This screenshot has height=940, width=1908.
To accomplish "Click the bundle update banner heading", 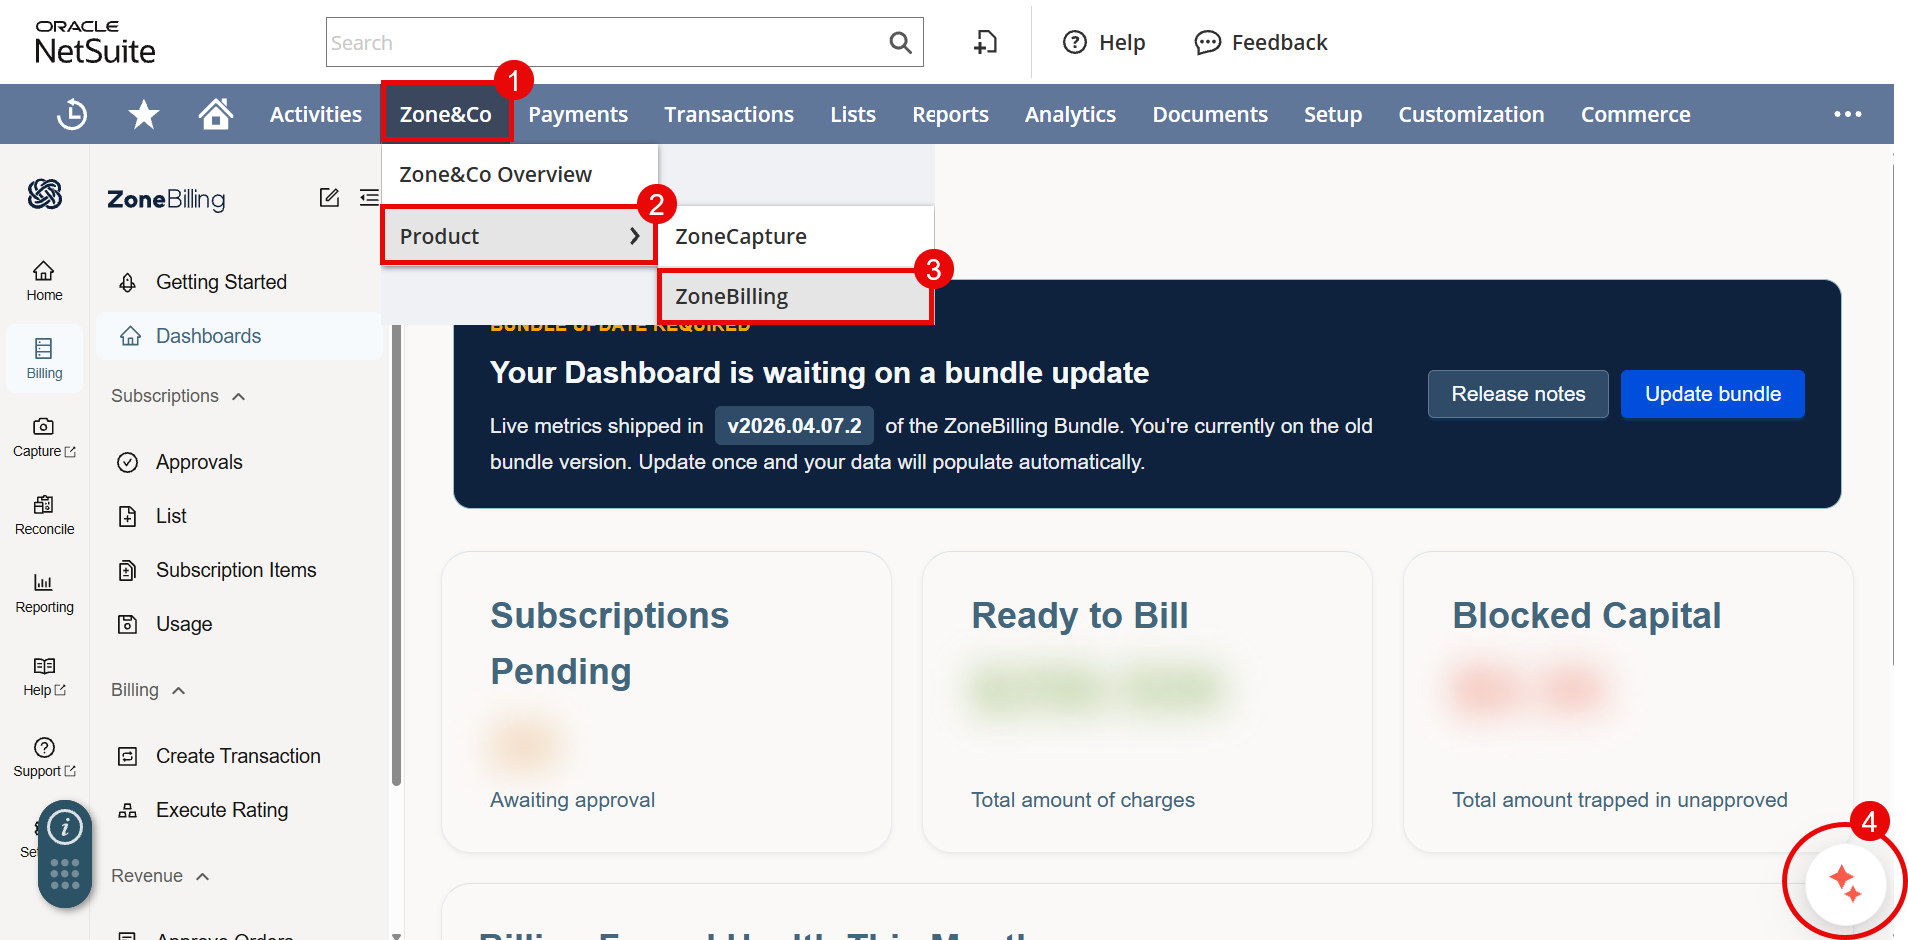I will tap(819, 373).
